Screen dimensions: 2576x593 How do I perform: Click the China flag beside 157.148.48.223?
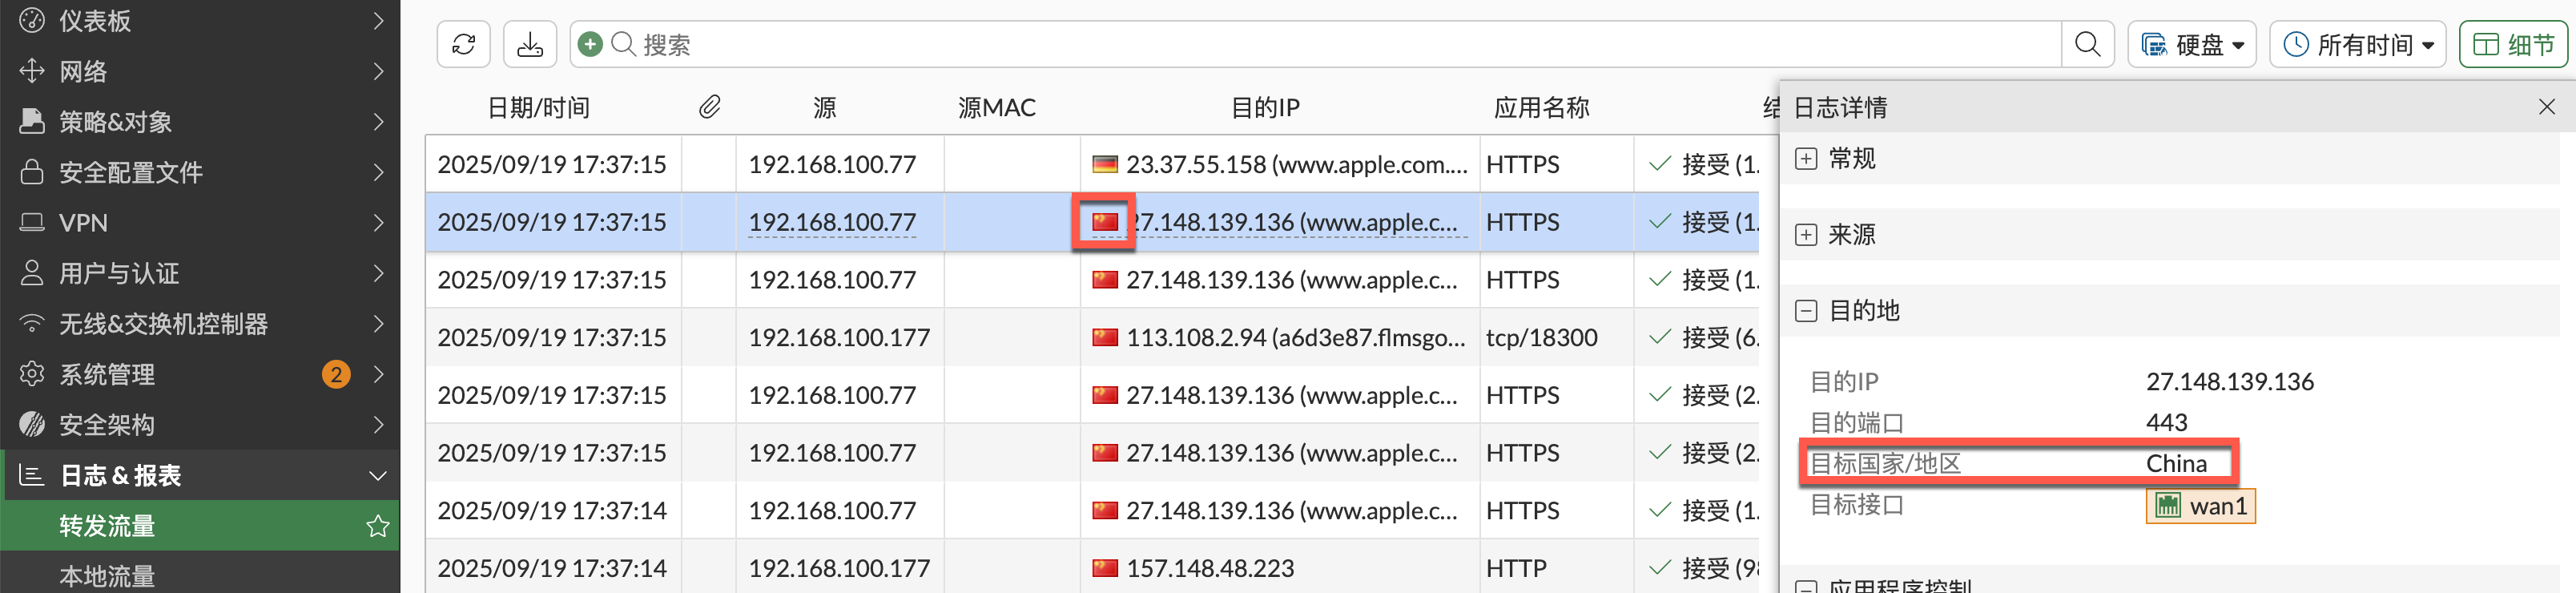(1104, 568)
